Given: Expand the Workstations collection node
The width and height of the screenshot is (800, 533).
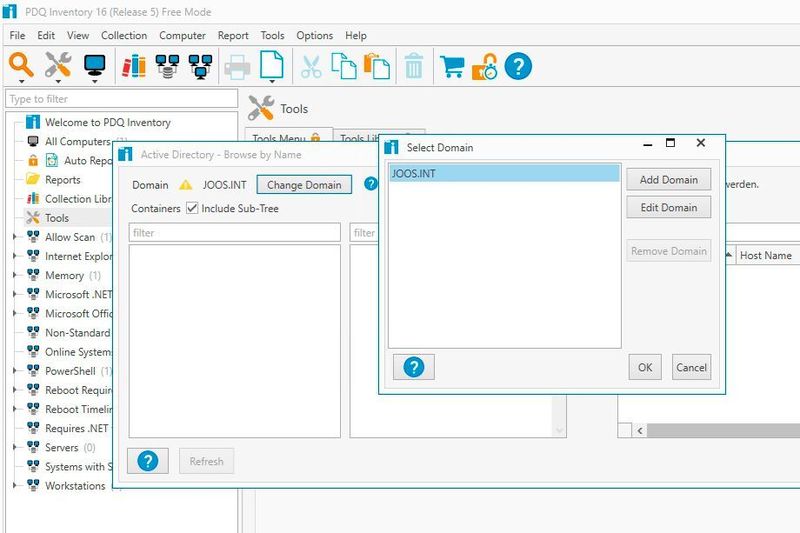Looking at the screenshot, I should point(15,486).
